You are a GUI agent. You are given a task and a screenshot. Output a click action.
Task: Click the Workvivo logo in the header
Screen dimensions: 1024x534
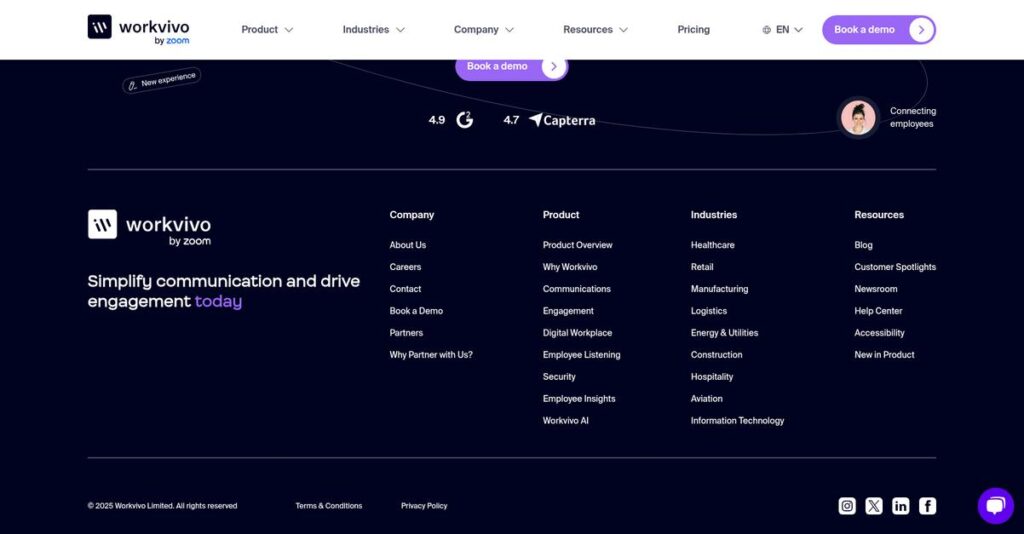tap(138, 29)
